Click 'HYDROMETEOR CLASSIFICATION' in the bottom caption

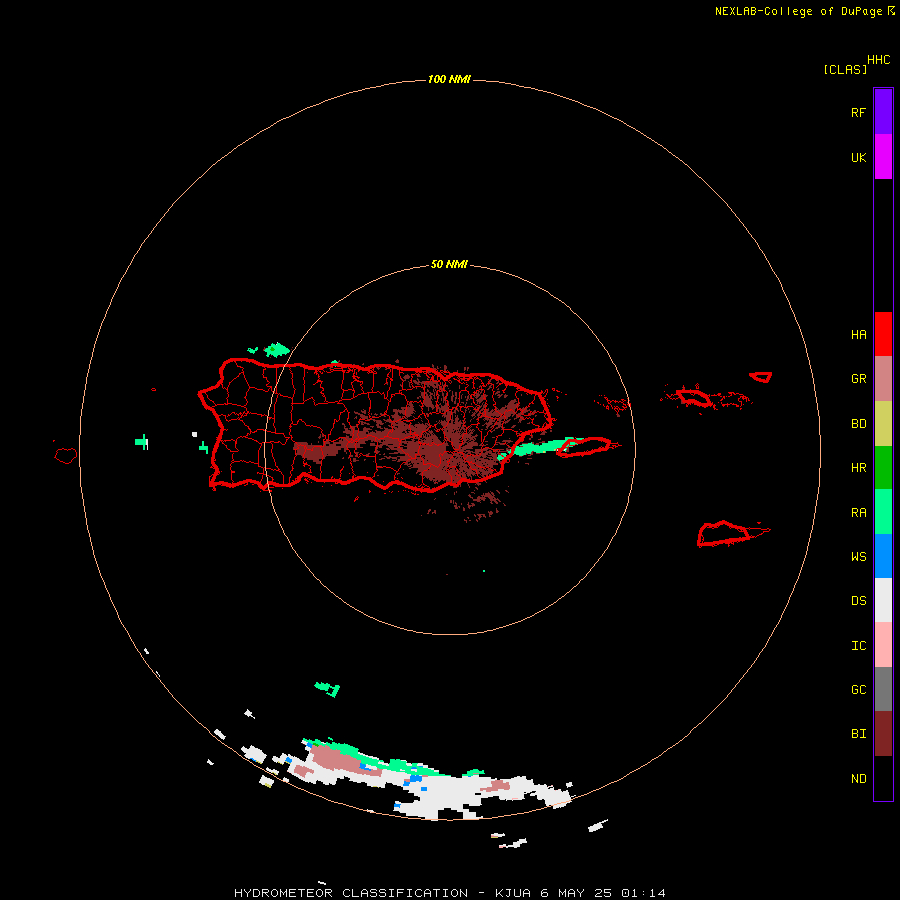point(351,893)
